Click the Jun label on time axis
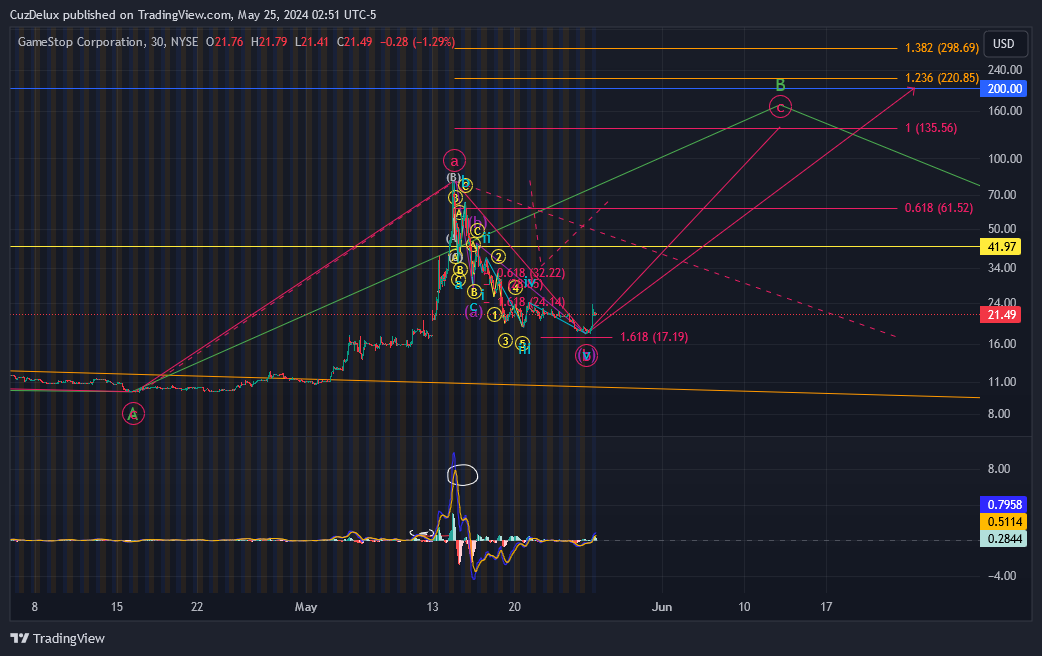 click(662, 607)
